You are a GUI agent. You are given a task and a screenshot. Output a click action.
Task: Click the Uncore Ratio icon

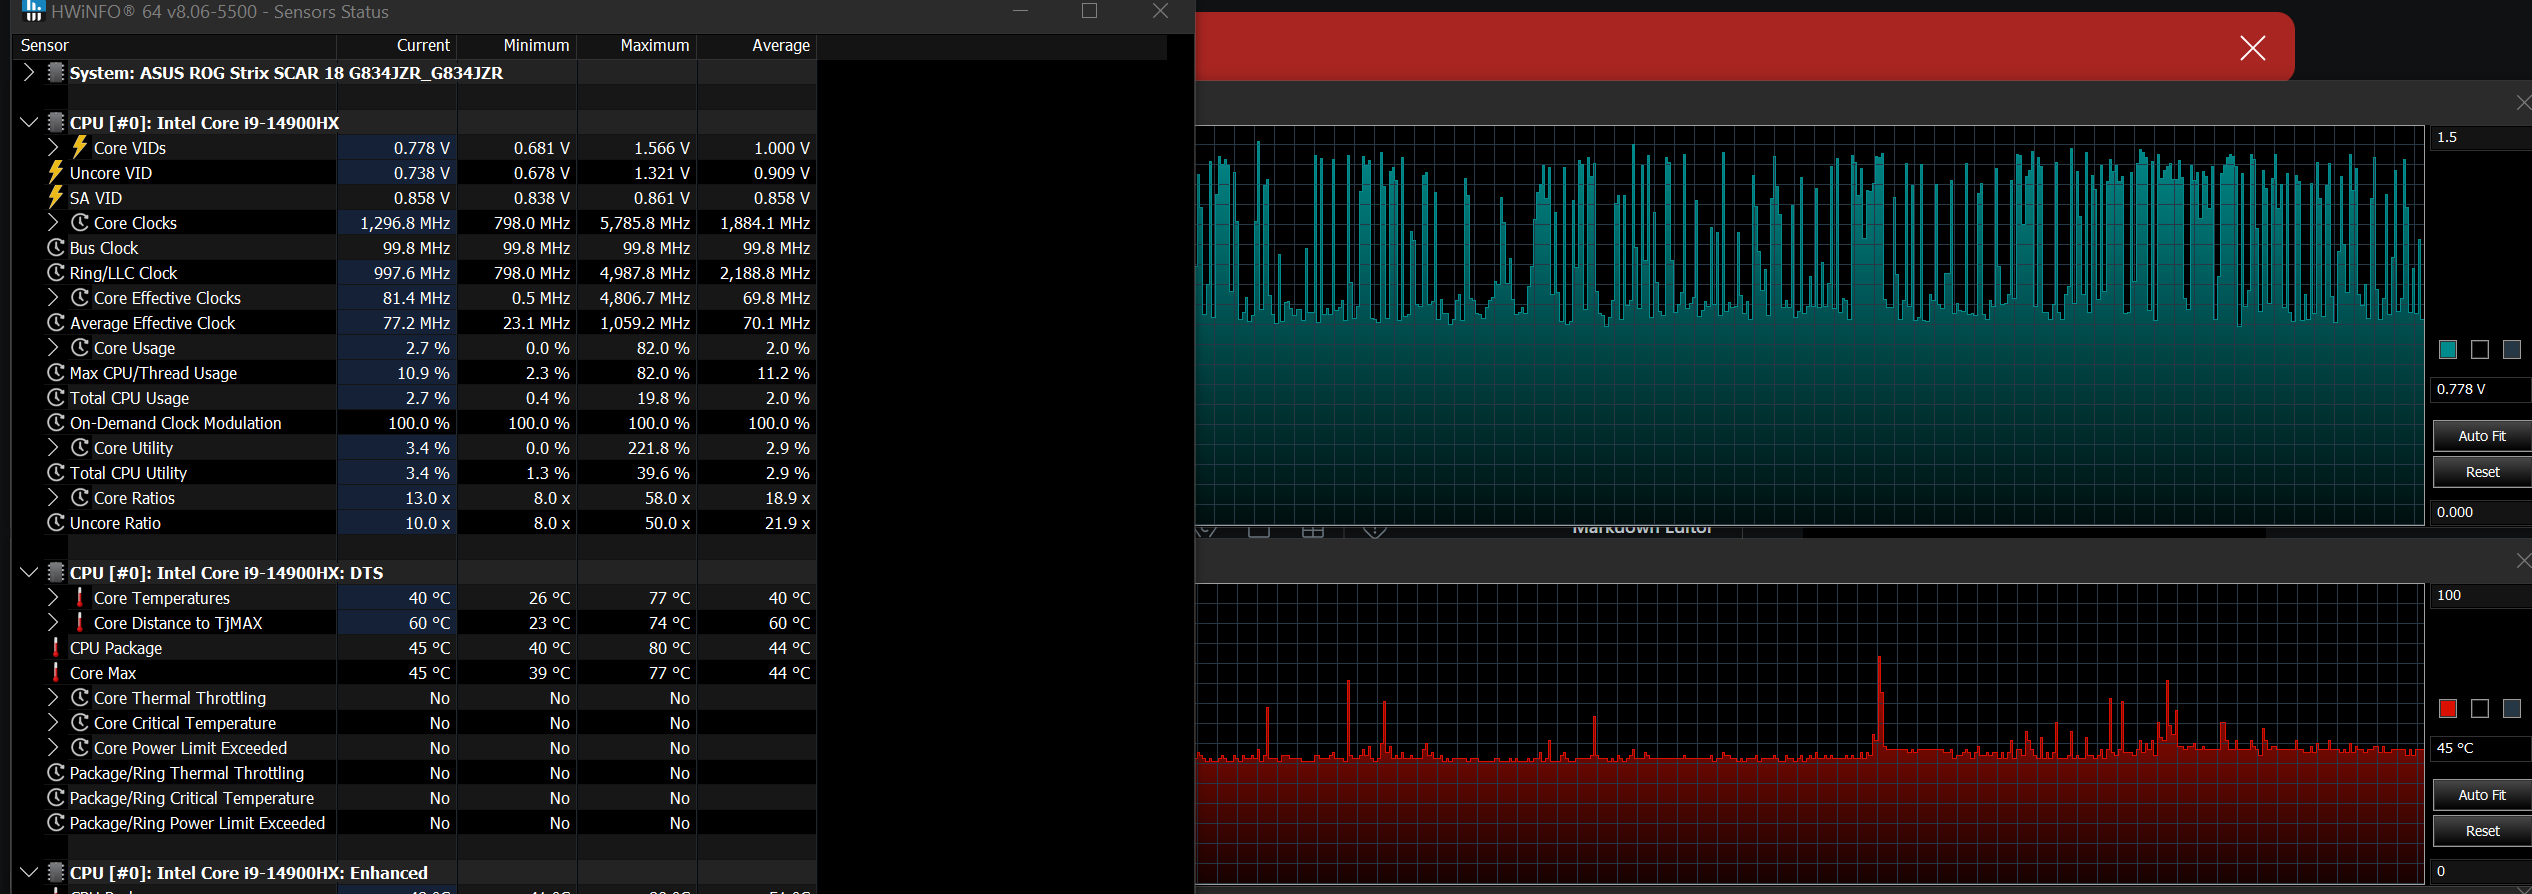point(56,522)
